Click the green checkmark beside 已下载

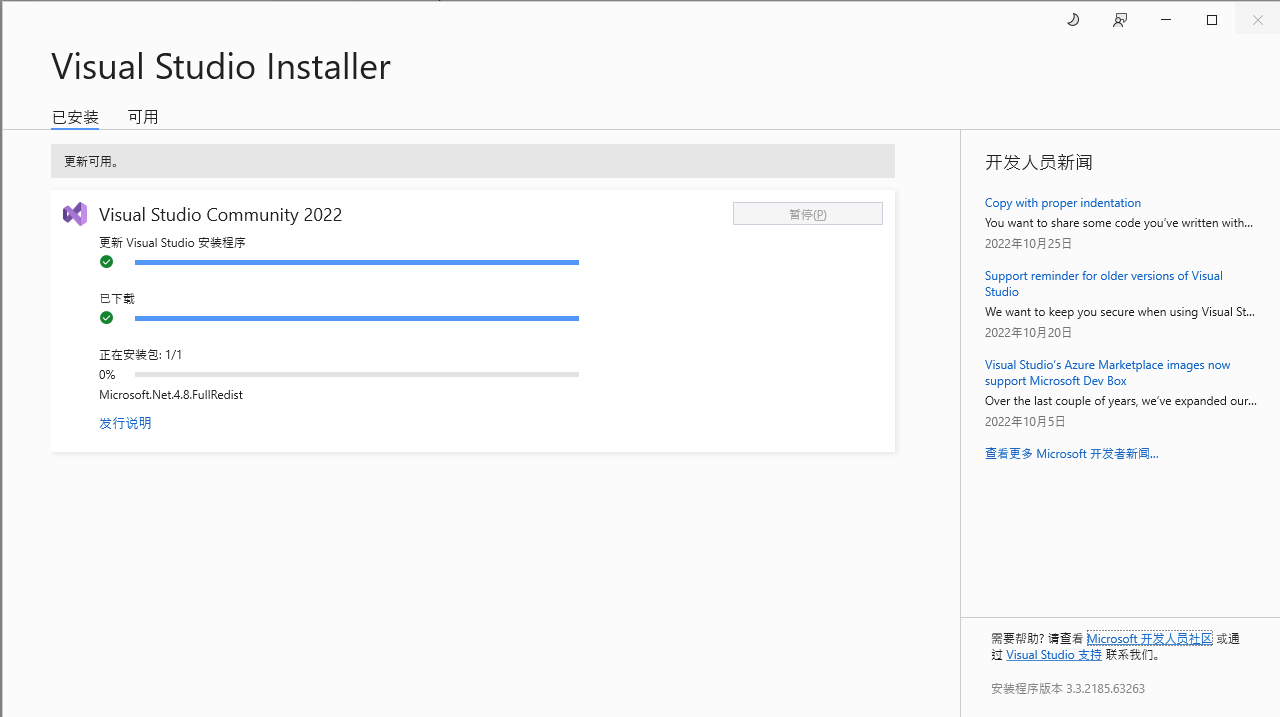(x=106, y=317)
